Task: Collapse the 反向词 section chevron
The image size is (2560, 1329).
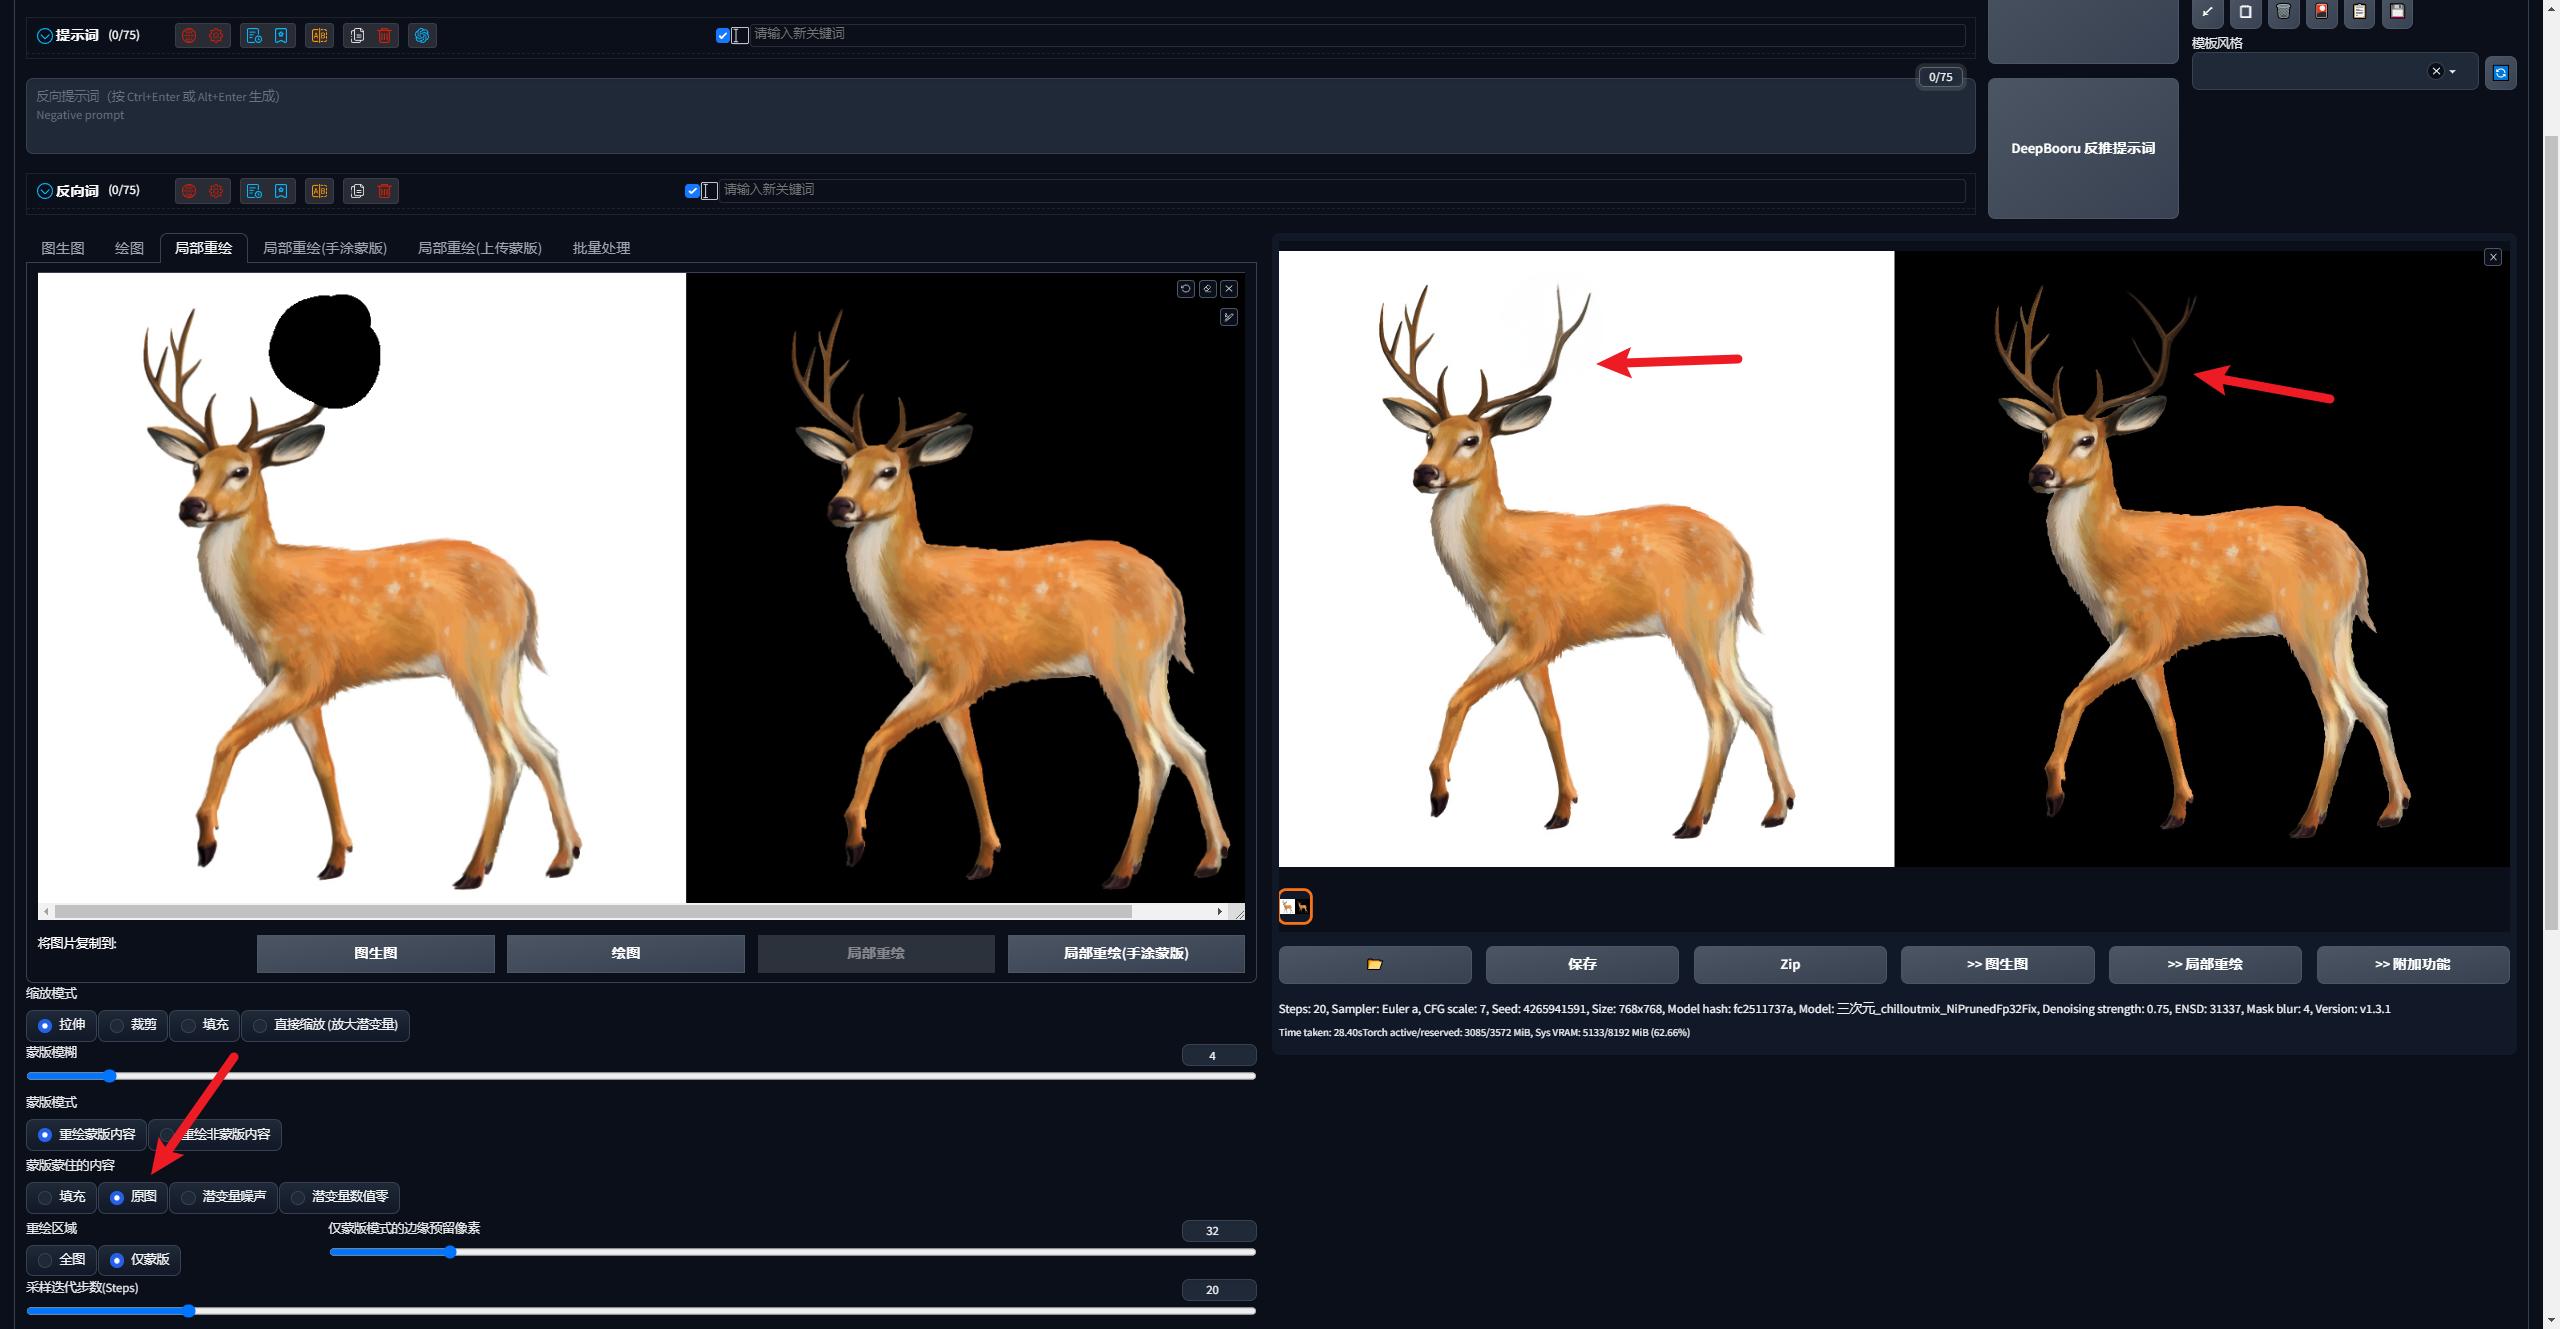Action: click(44, 191)
